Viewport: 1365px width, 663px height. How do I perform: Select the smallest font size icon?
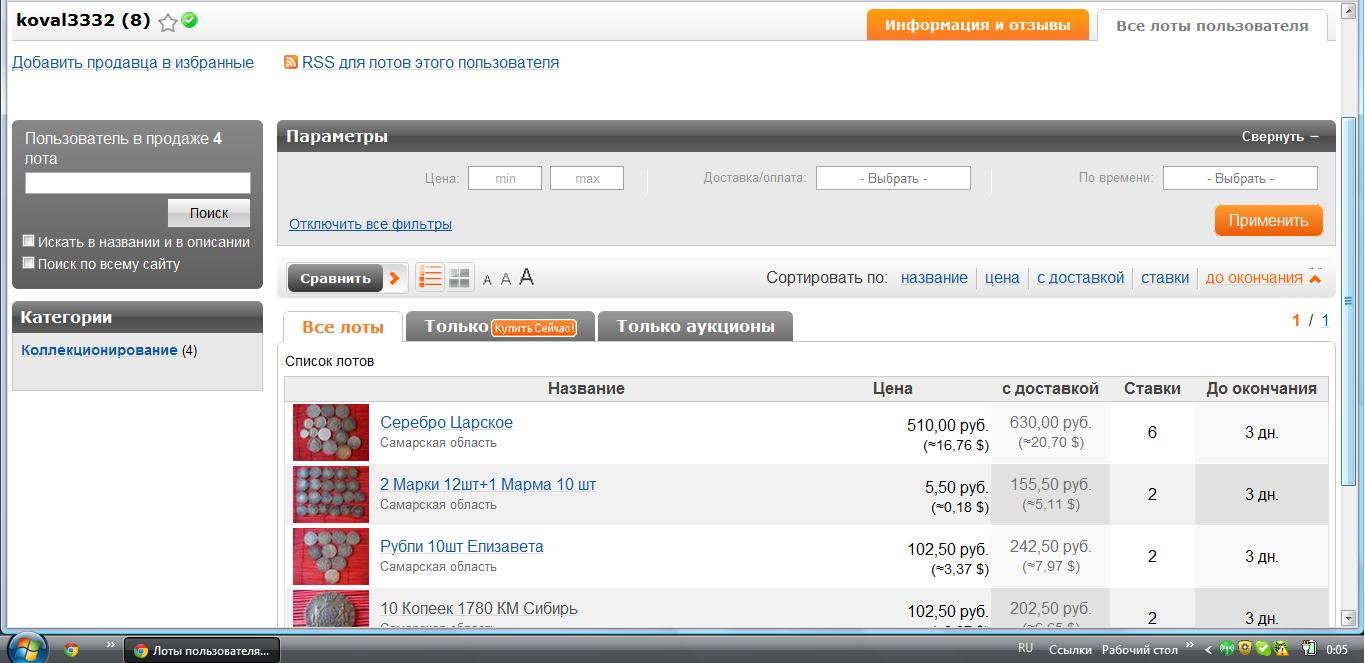click(487, 280)
